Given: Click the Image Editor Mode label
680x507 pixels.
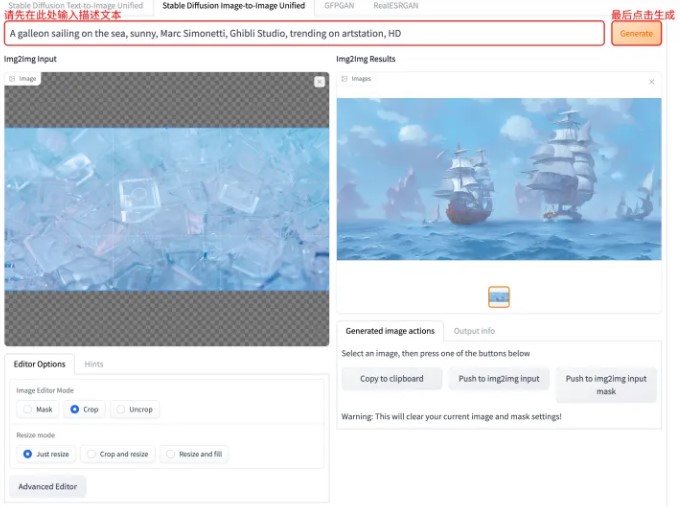Looking at the screenshot, I should (45, 390).
